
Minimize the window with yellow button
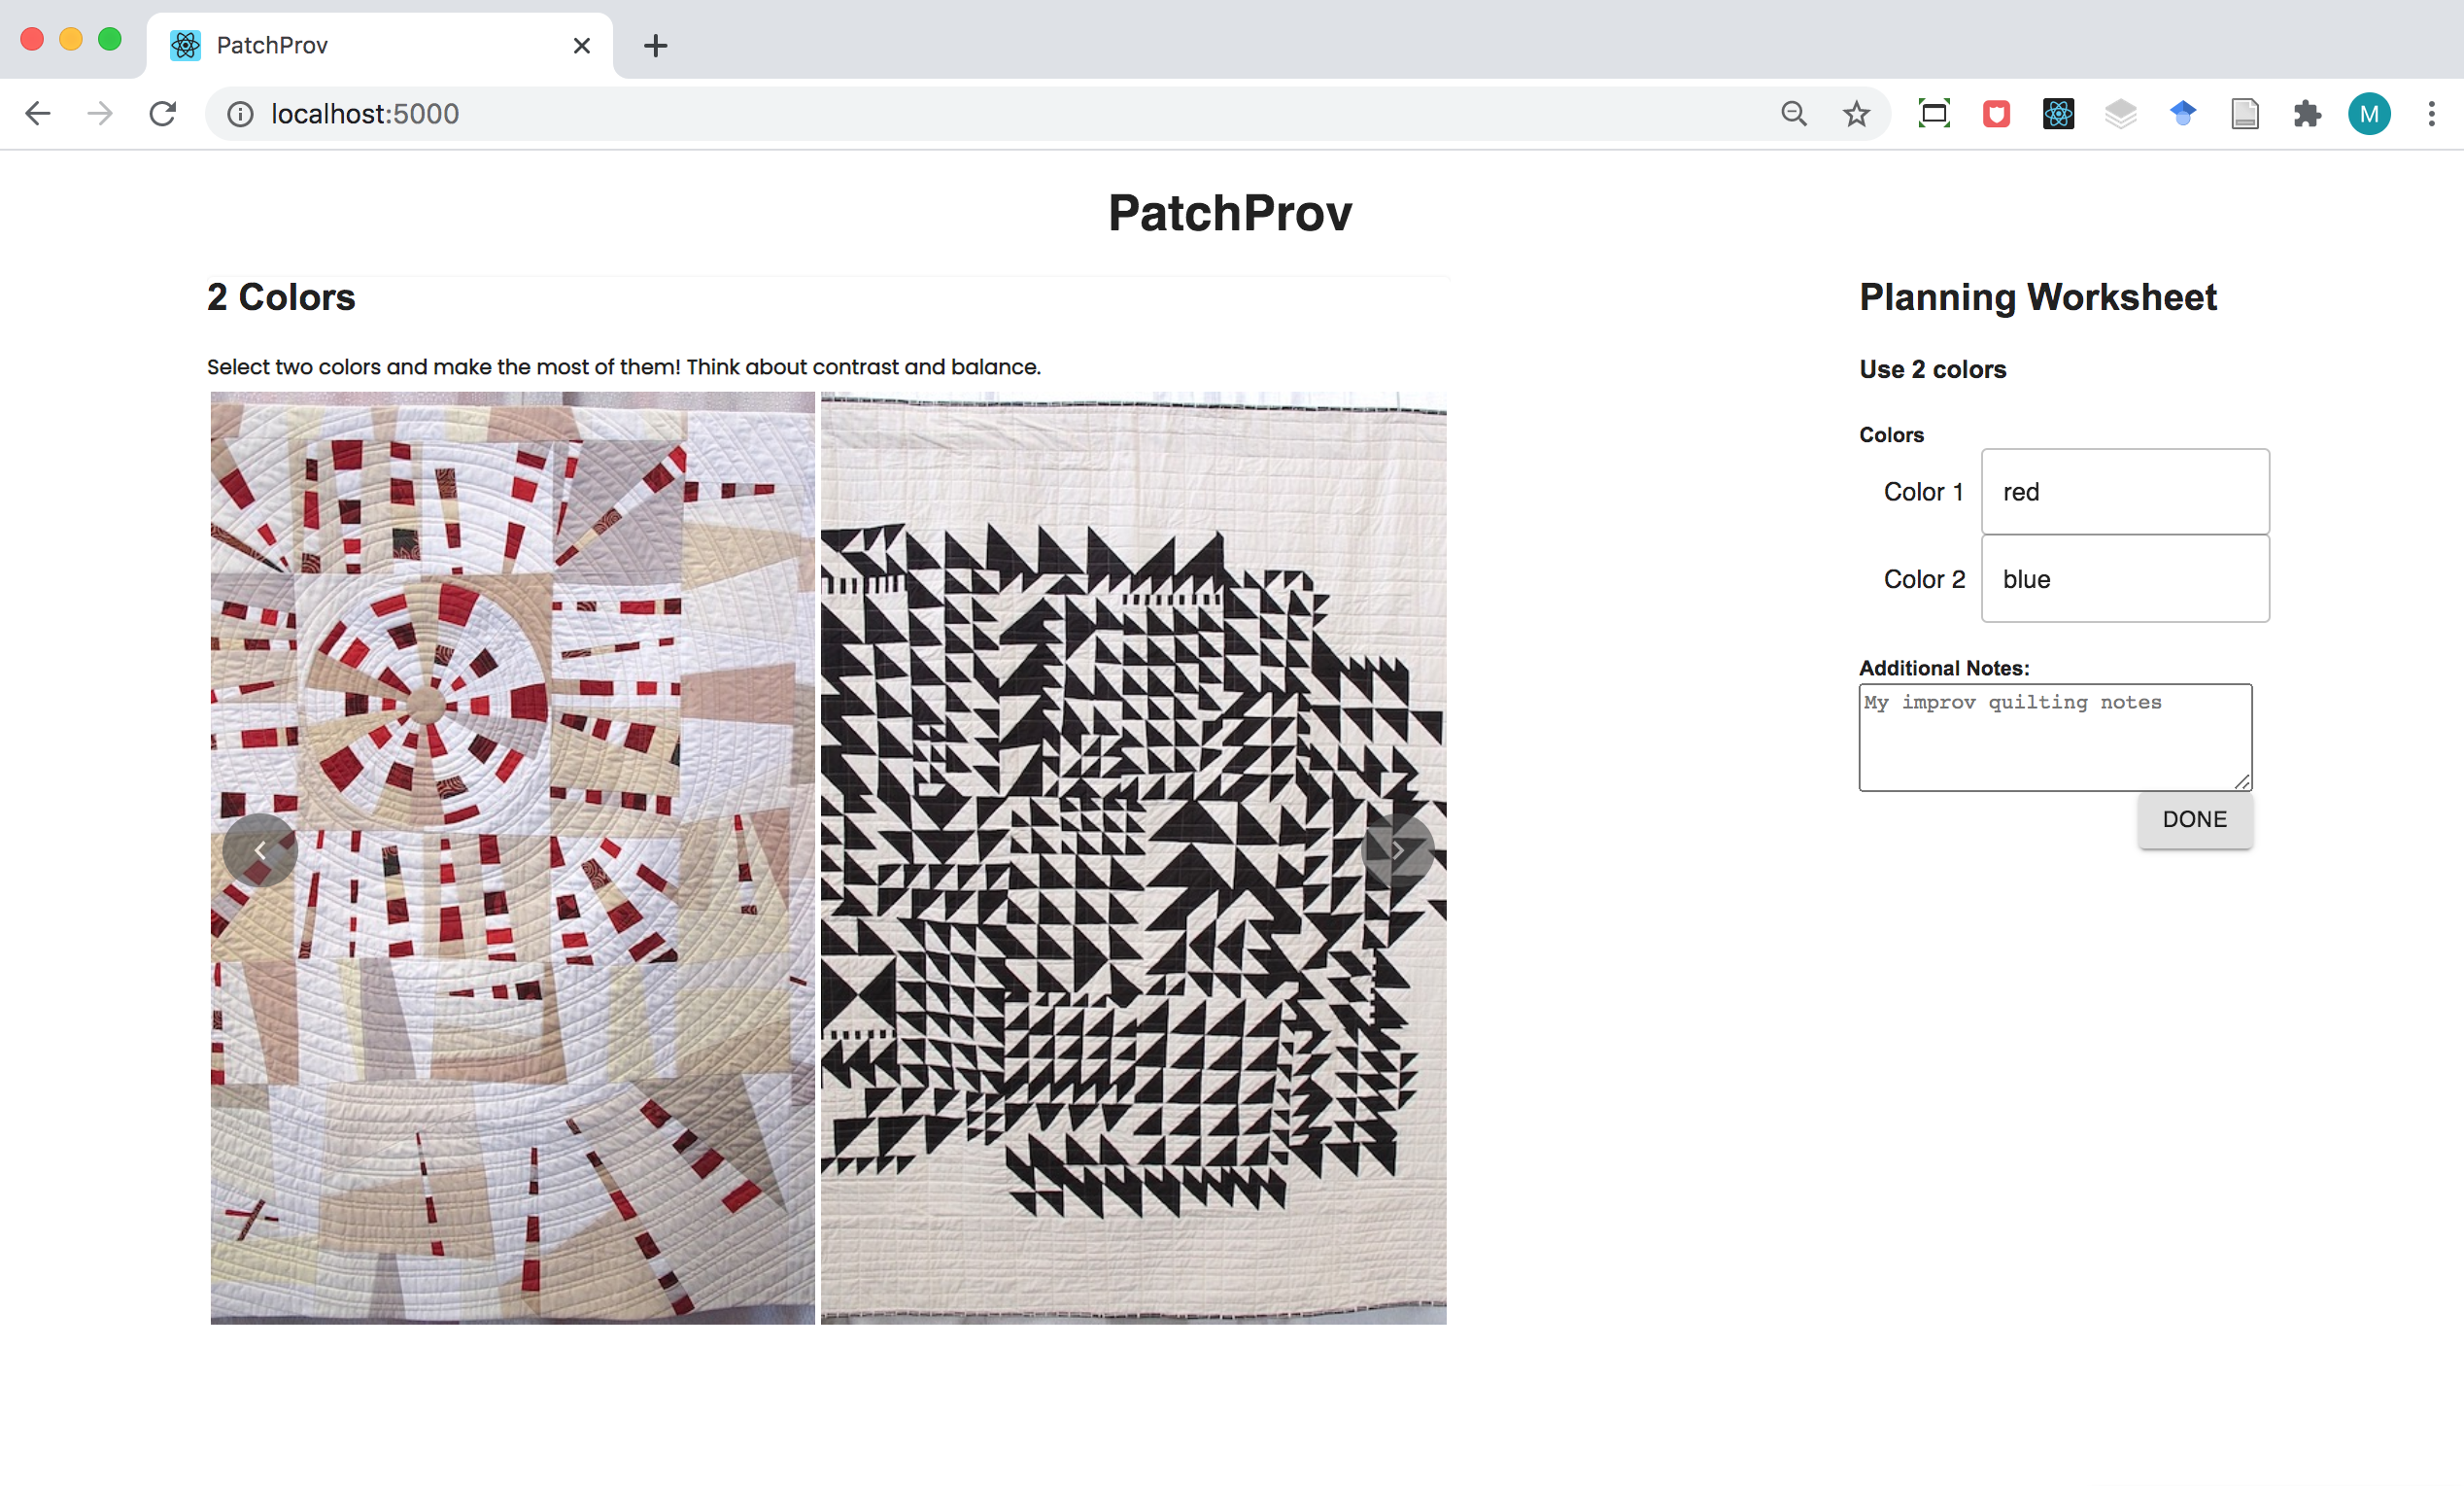coord(71,39)
